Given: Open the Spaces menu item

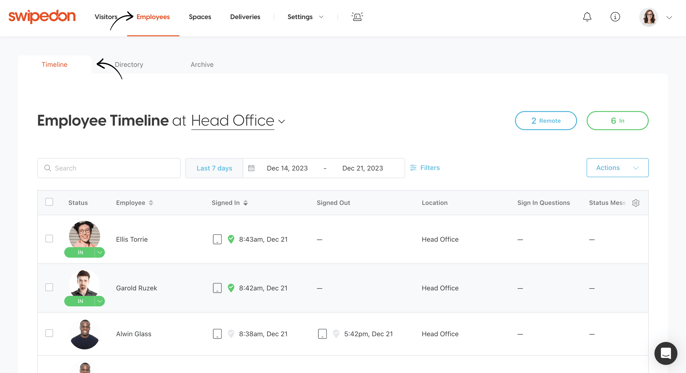Looking at the screenshot, I should pyautogui.click(x=200, y=17).
